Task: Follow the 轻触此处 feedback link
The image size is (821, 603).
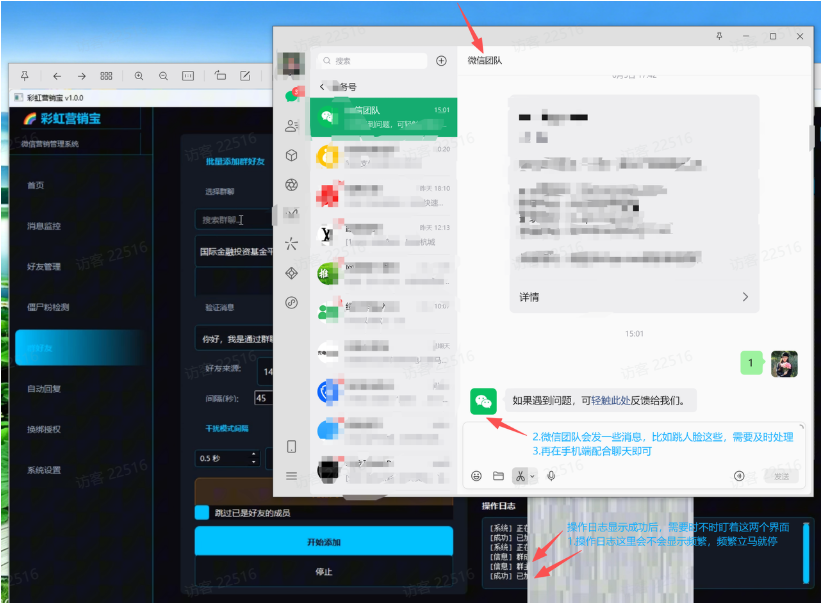Action: (611, 400)
